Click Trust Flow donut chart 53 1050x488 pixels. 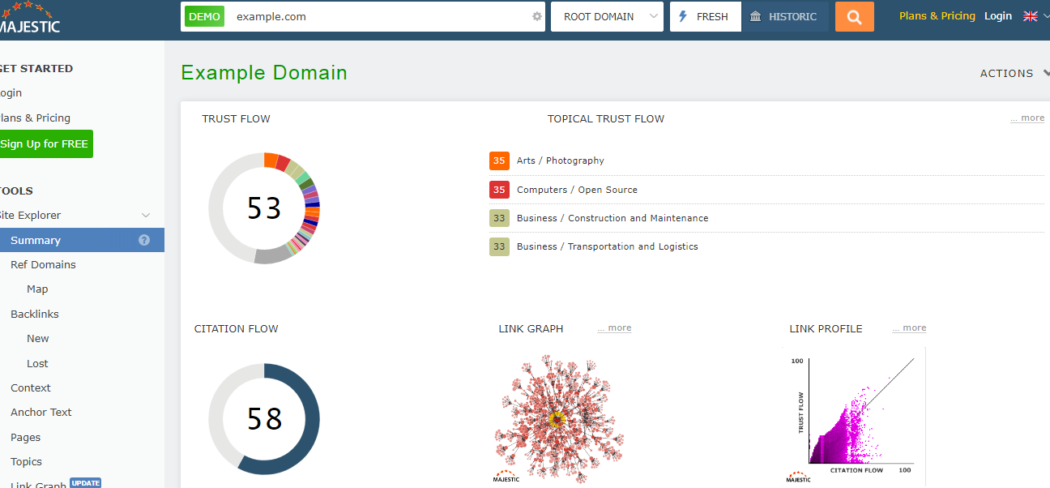click(x=264, y=208)
